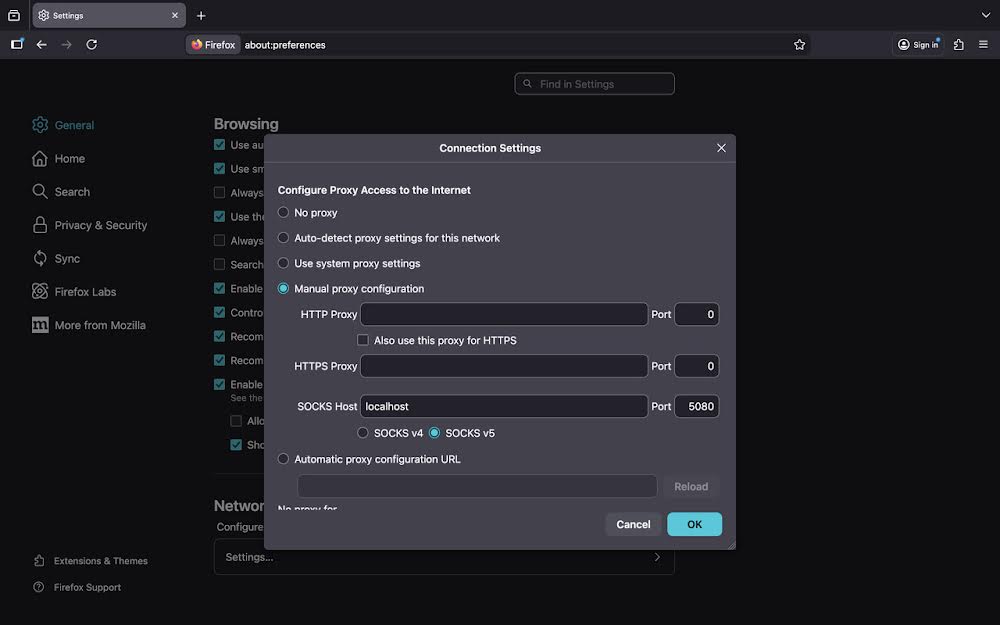Click the Sync icon in sidebar

(41, 258)
